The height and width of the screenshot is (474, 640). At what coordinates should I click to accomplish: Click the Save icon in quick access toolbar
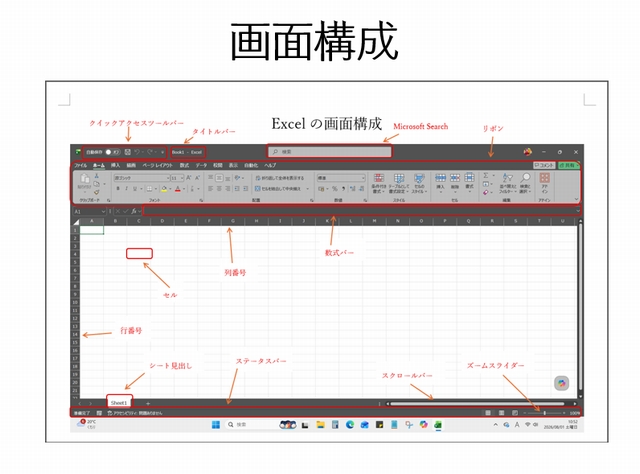[128, 152]
